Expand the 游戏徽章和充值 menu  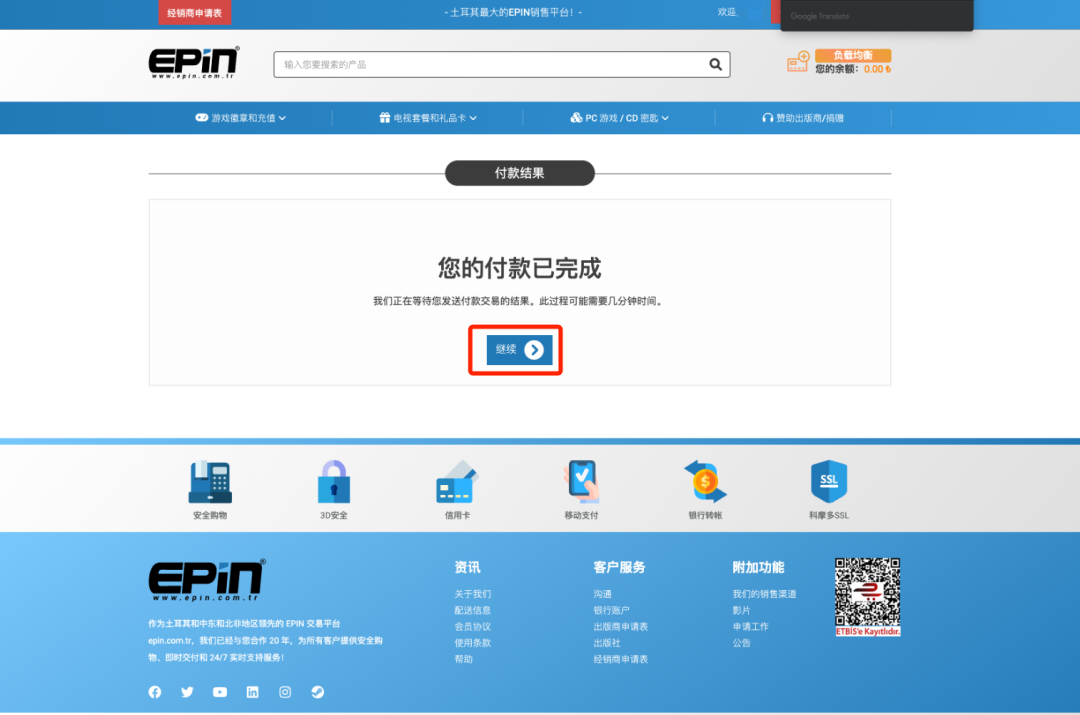point(240,118)
